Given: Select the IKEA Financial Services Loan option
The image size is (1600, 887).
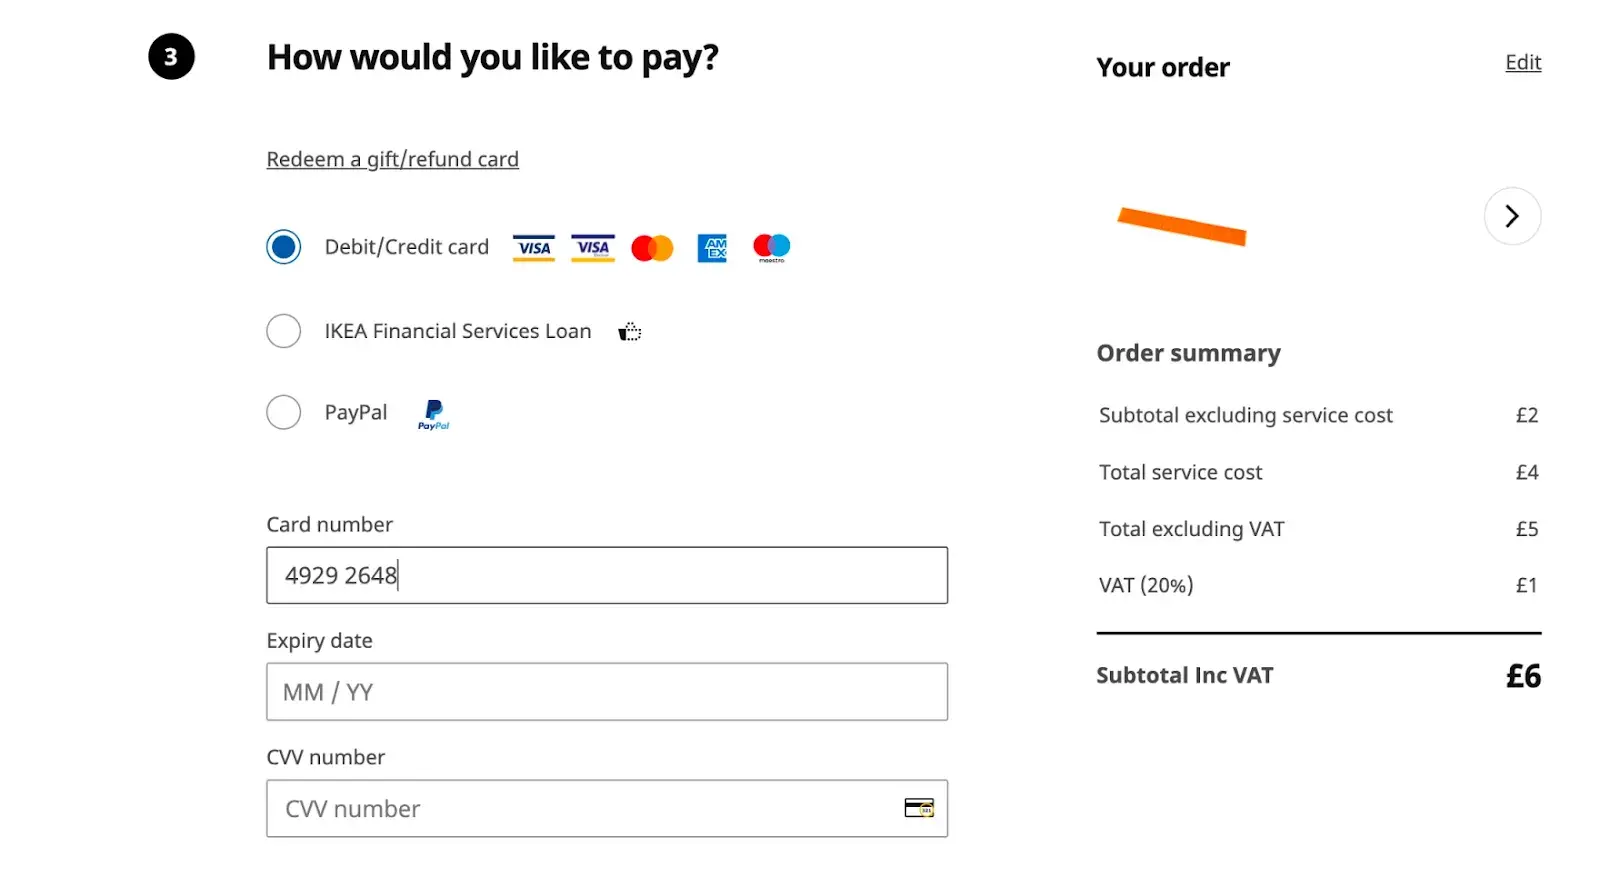Looking at the screenshot, I should click(284, 331).
